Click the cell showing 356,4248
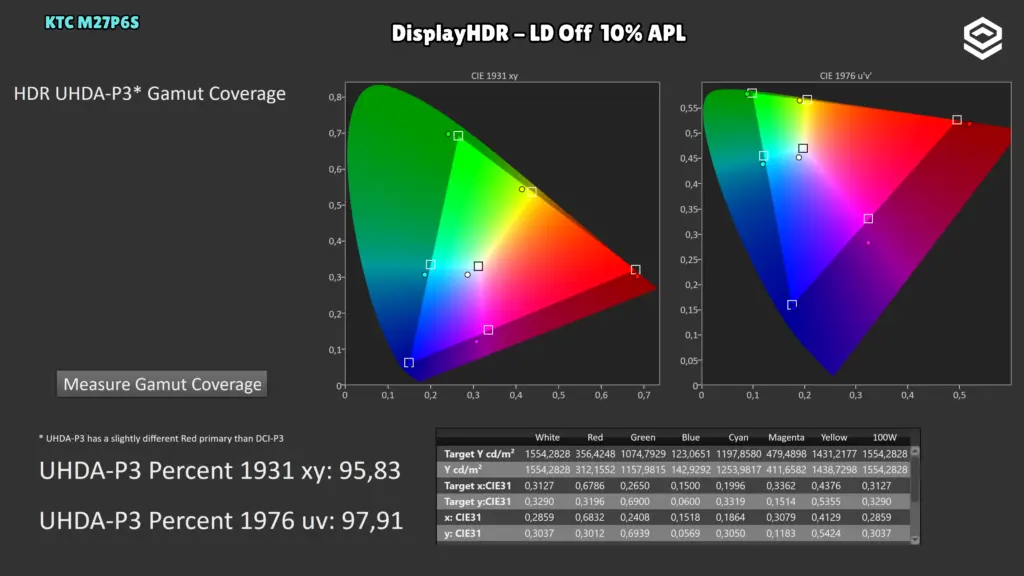The image size is (1024, 576). 595,454
